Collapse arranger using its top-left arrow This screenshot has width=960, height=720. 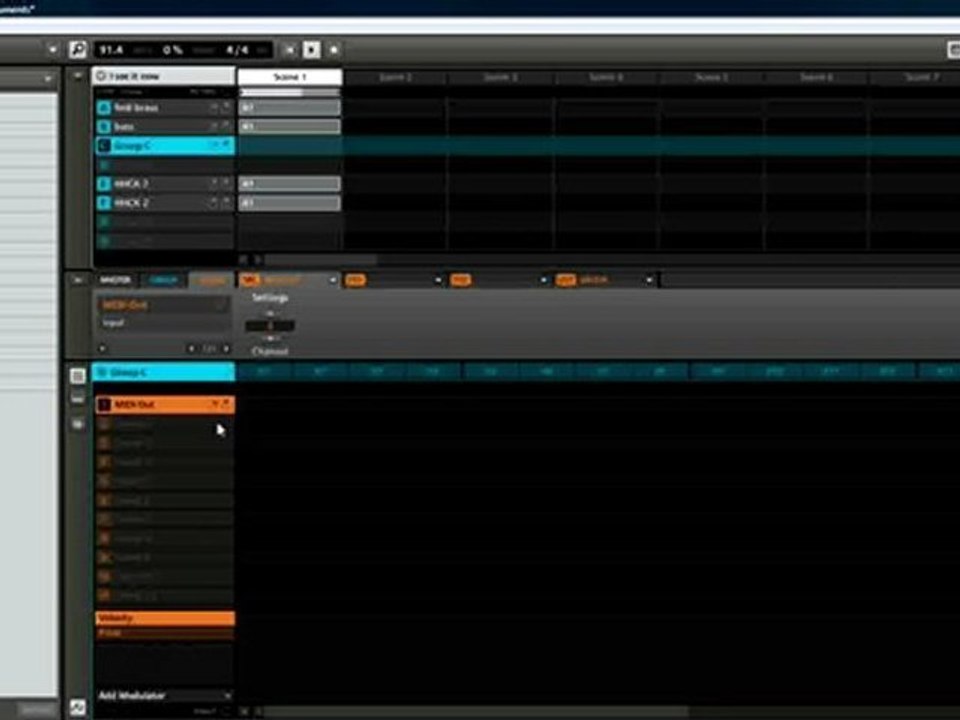[x=77, y=76]
